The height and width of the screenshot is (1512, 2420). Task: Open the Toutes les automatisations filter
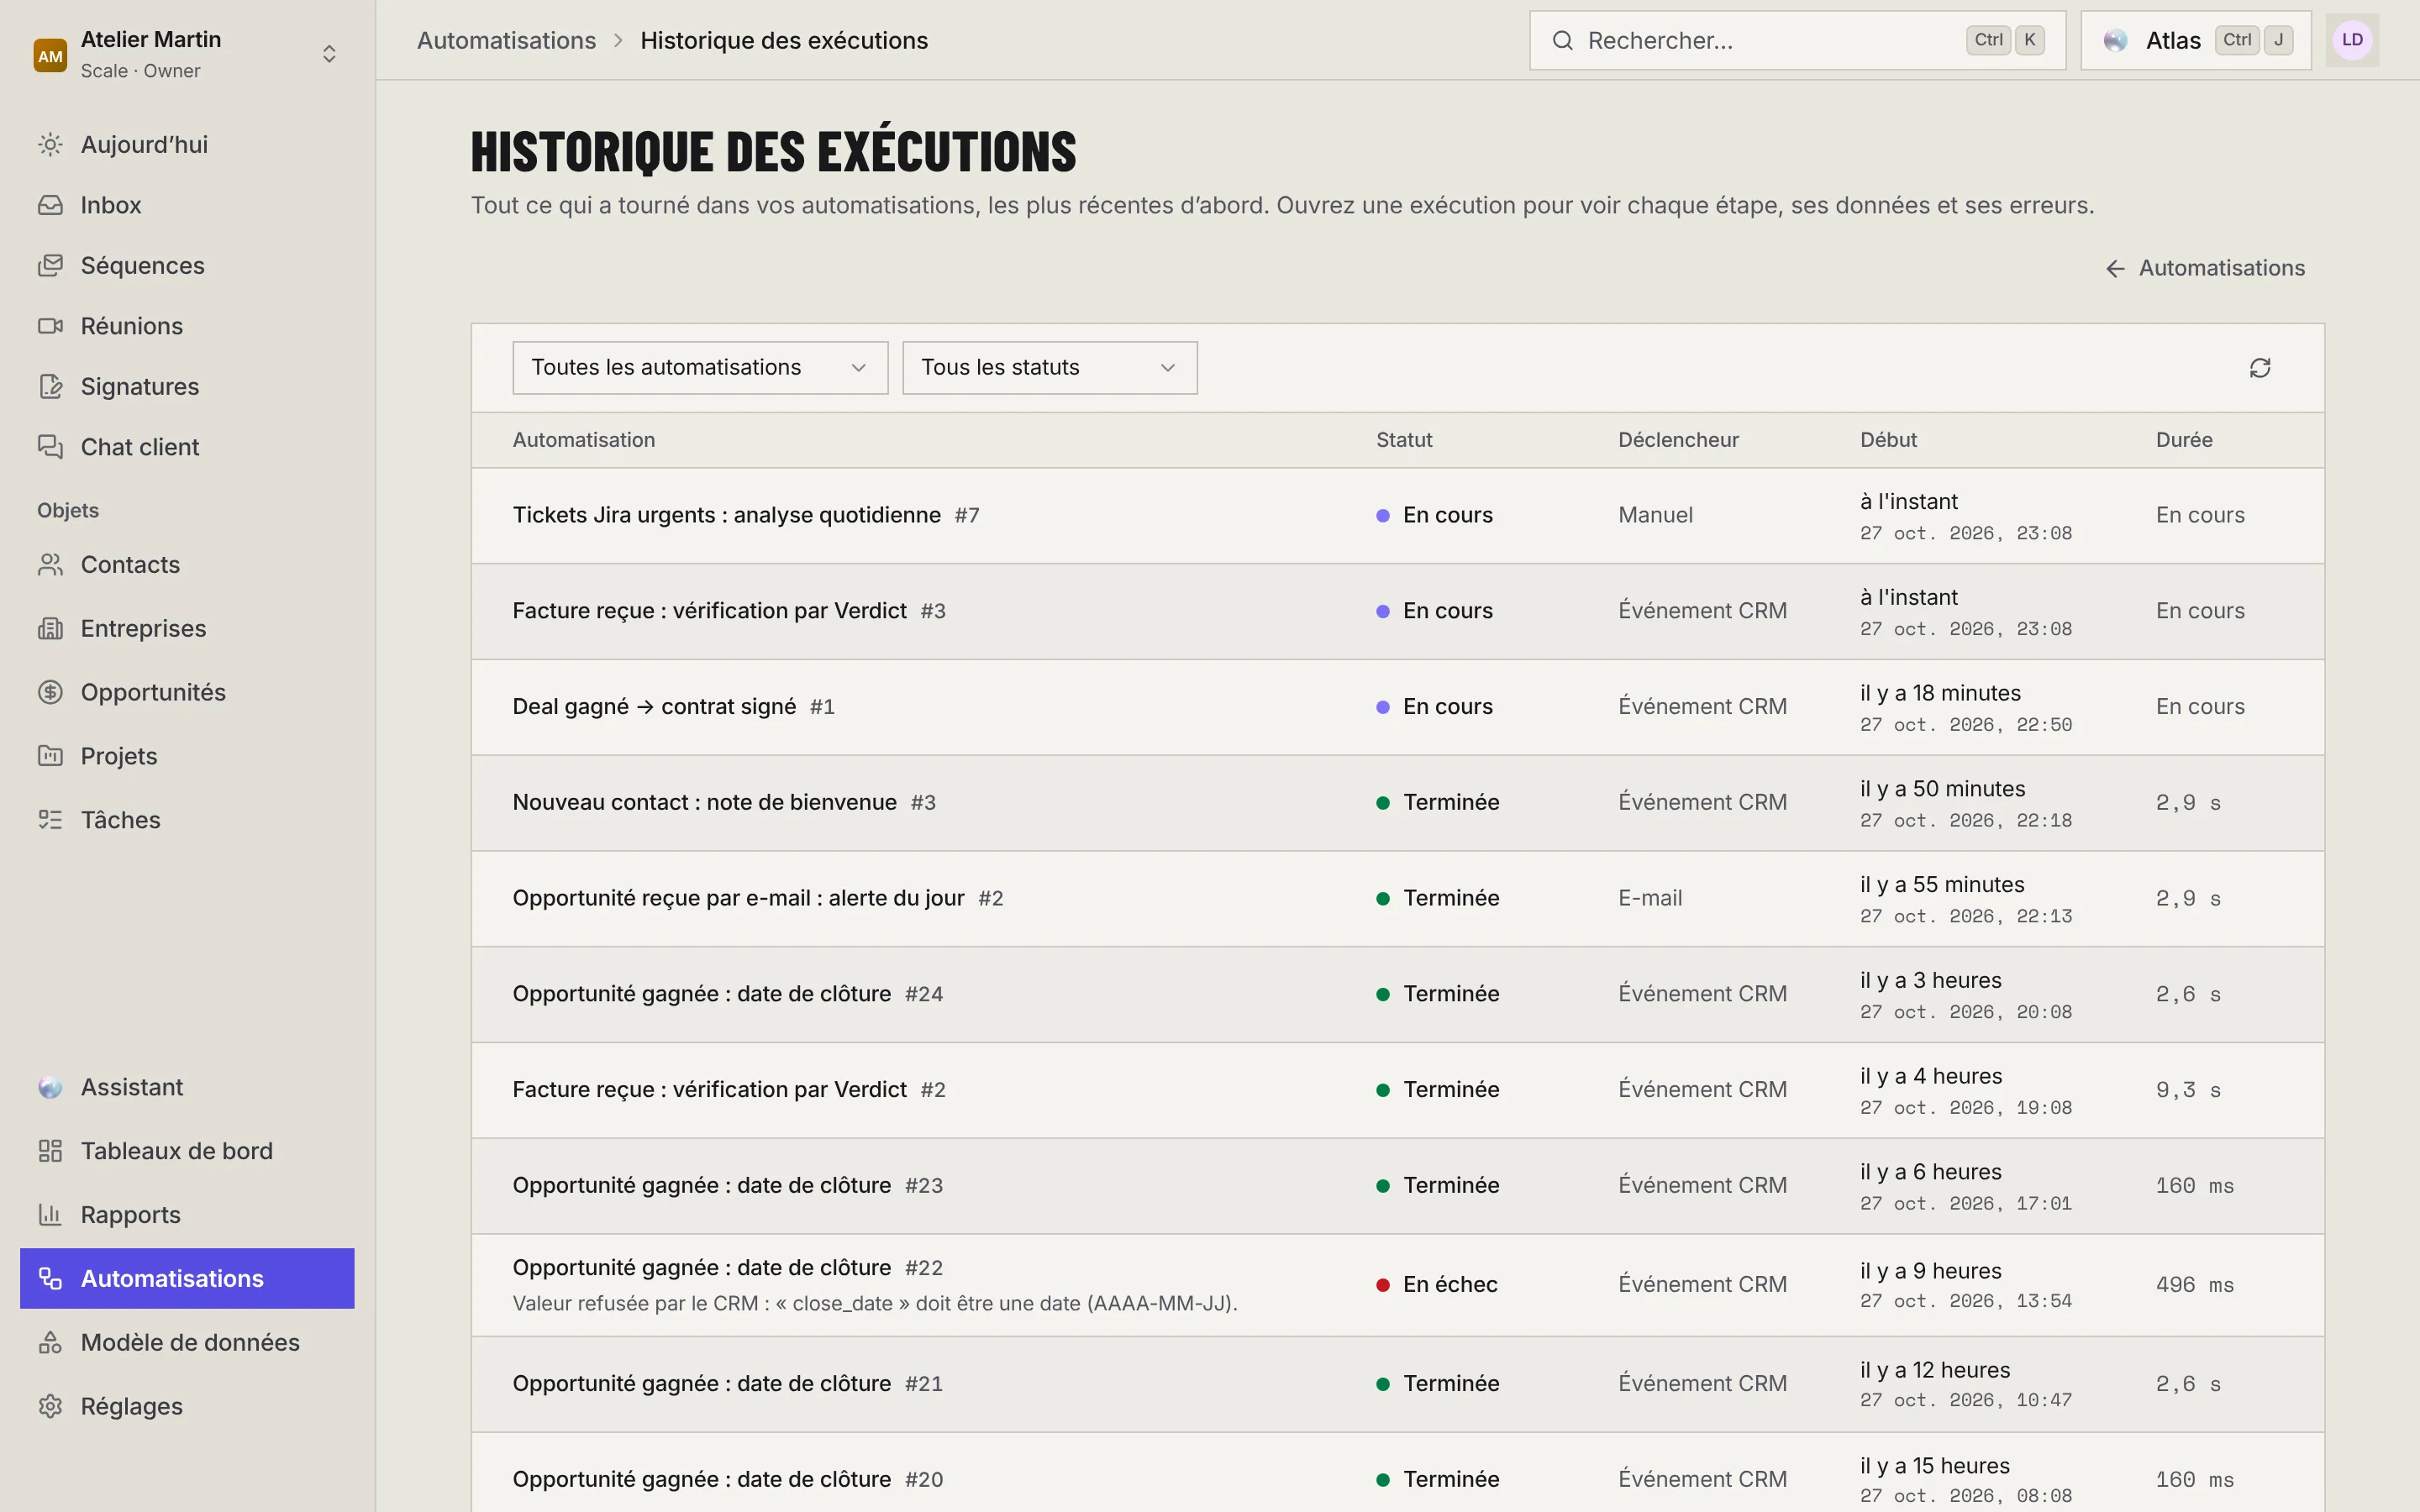click(700, 368)
